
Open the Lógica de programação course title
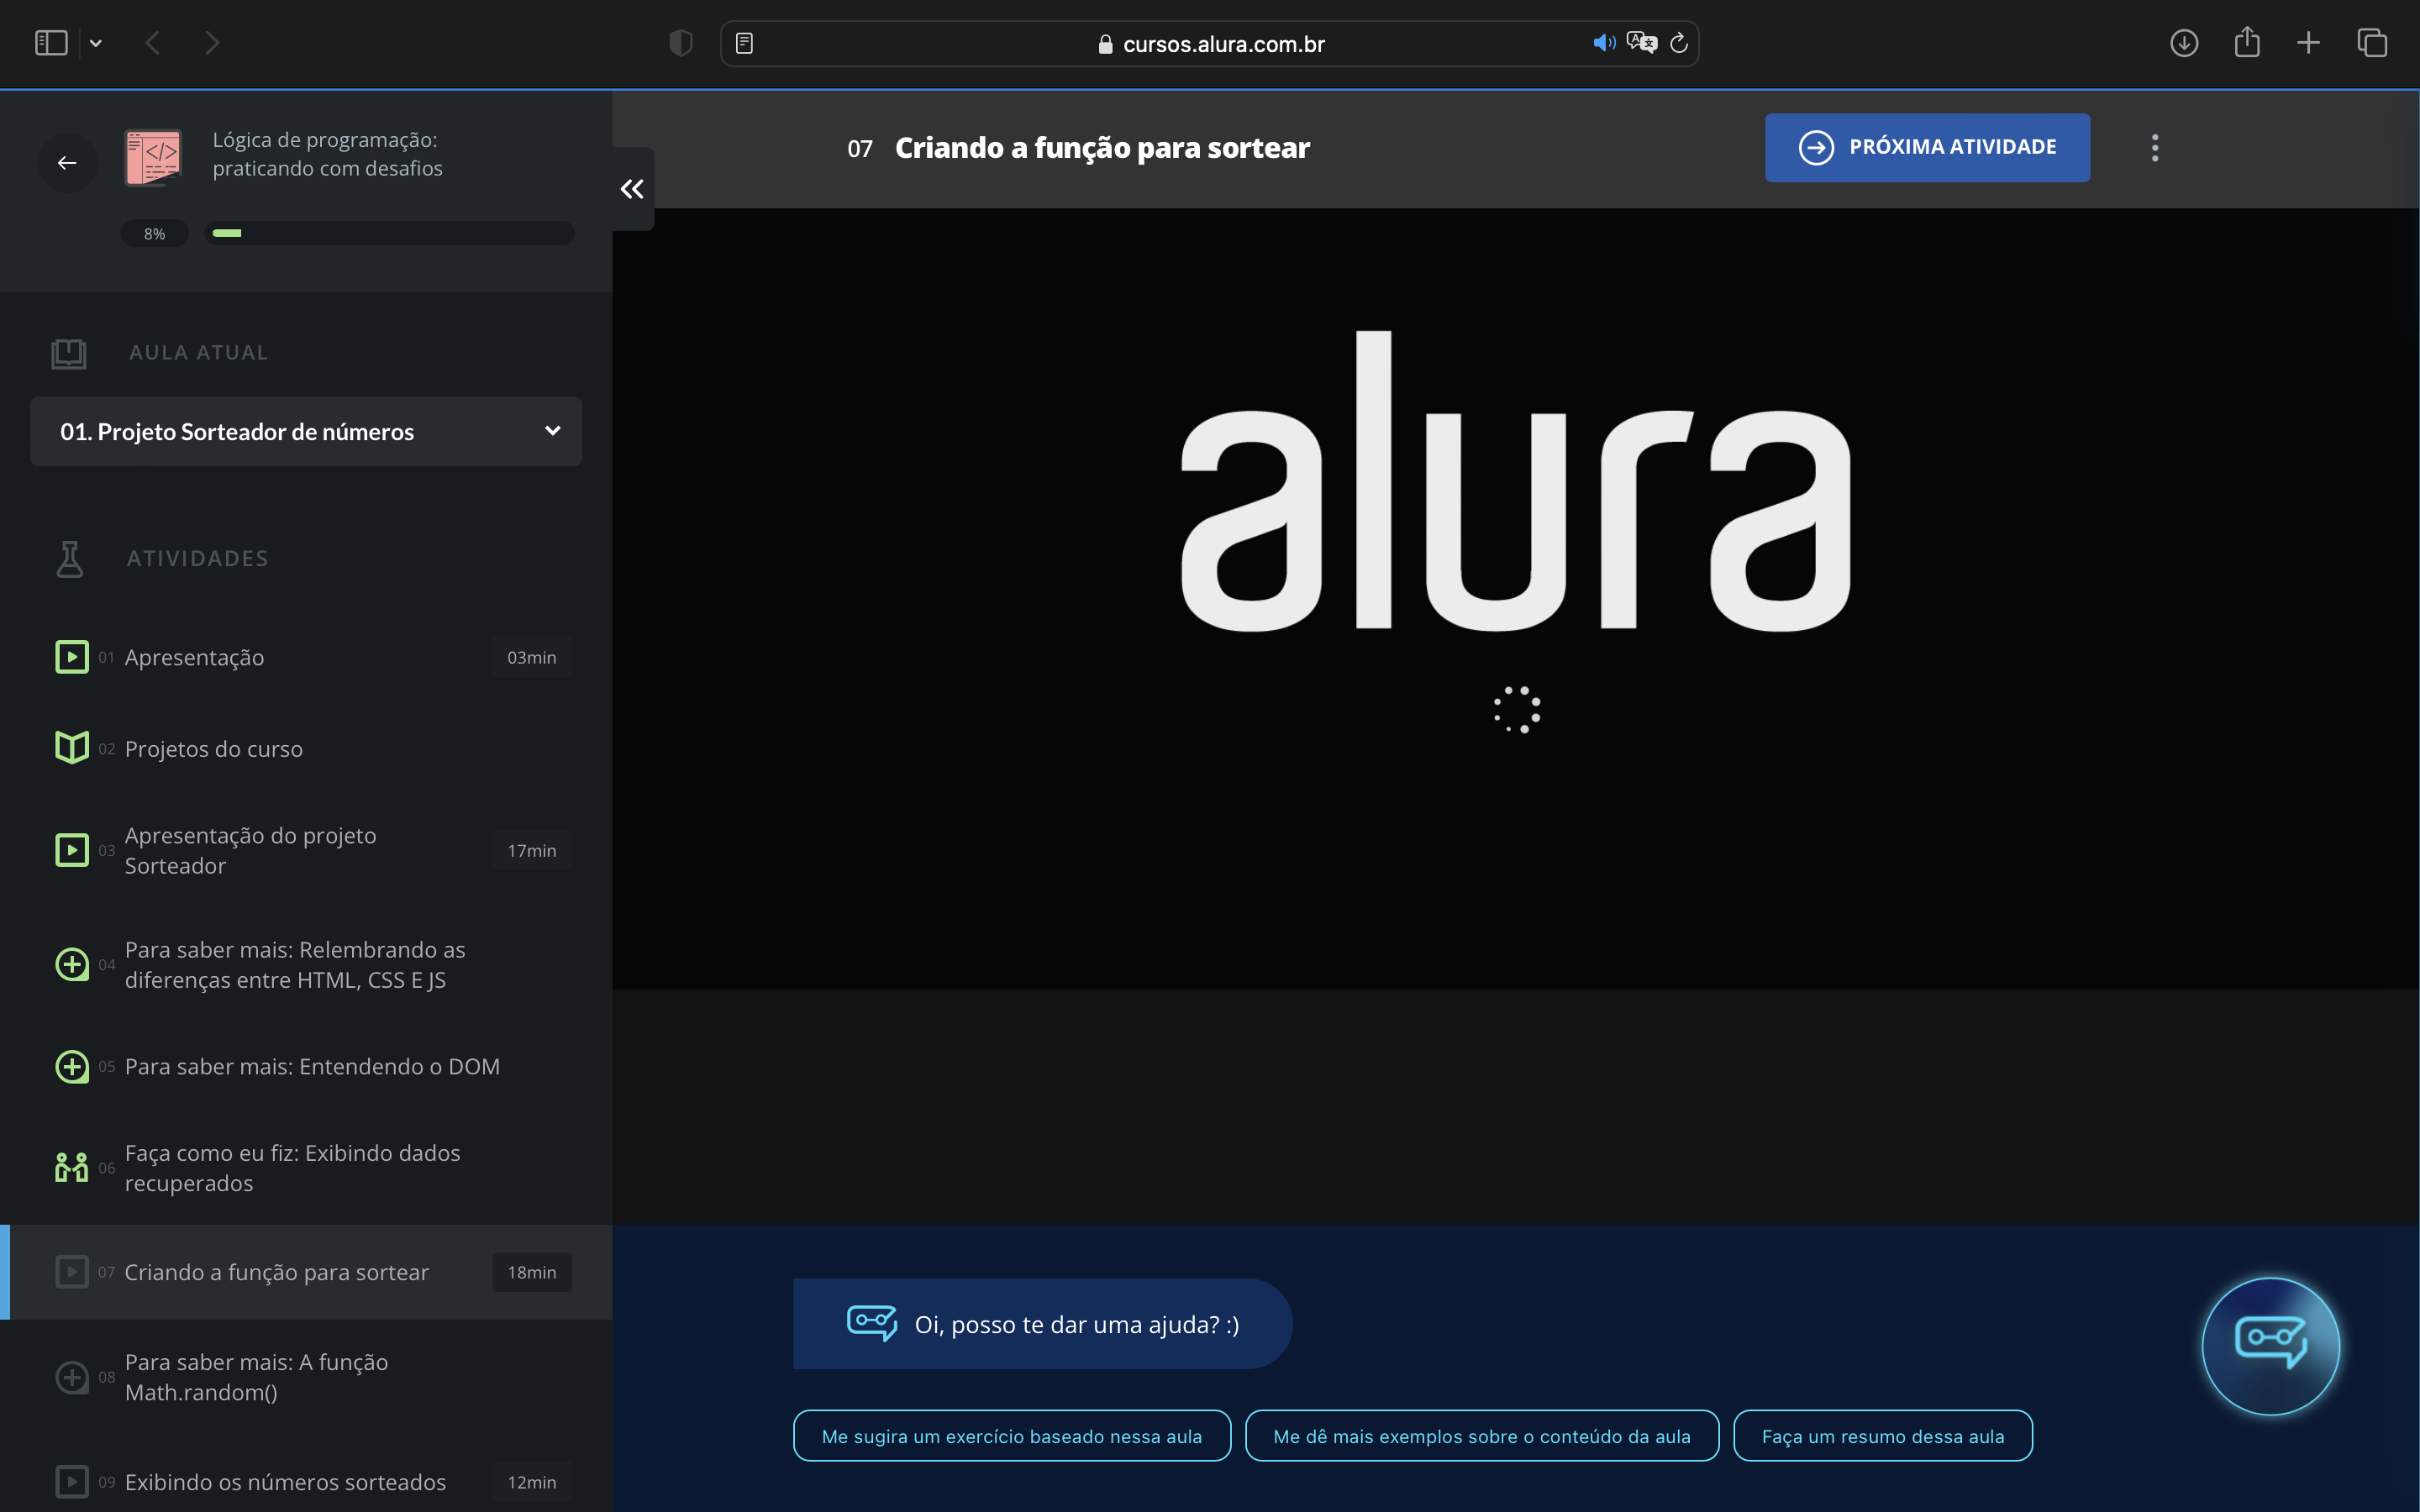click(327, 154)
